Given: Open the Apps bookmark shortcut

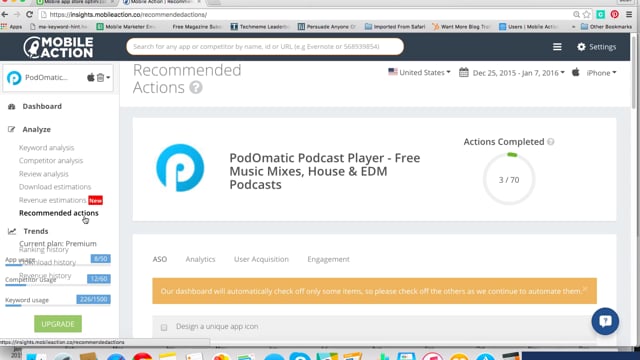Looking at the screenshot, I should (x=12, y=27).
